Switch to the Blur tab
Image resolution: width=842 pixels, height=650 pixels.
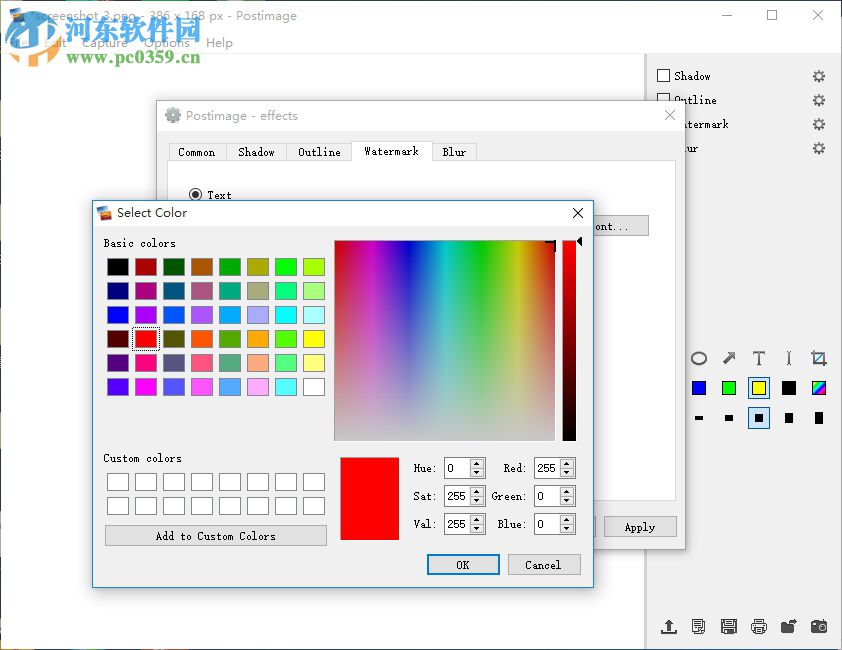click(455, 152)
